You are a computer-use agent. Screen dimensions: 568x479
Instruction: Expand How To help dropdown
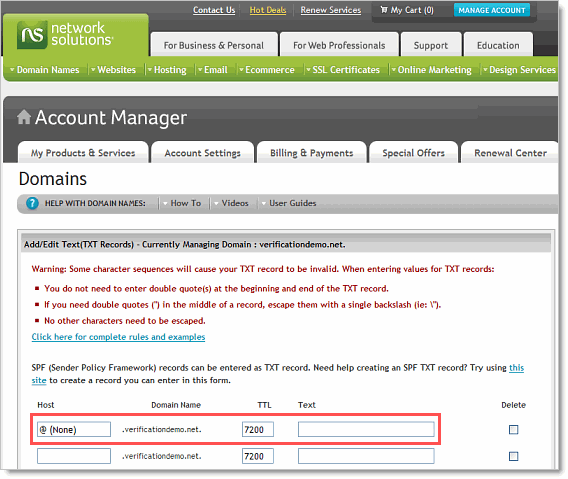pos(182,203)
